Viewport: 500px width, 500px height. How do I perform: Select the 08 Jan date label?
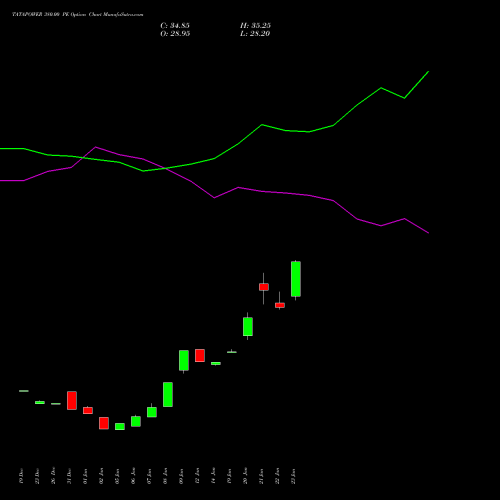coord(165,476)
